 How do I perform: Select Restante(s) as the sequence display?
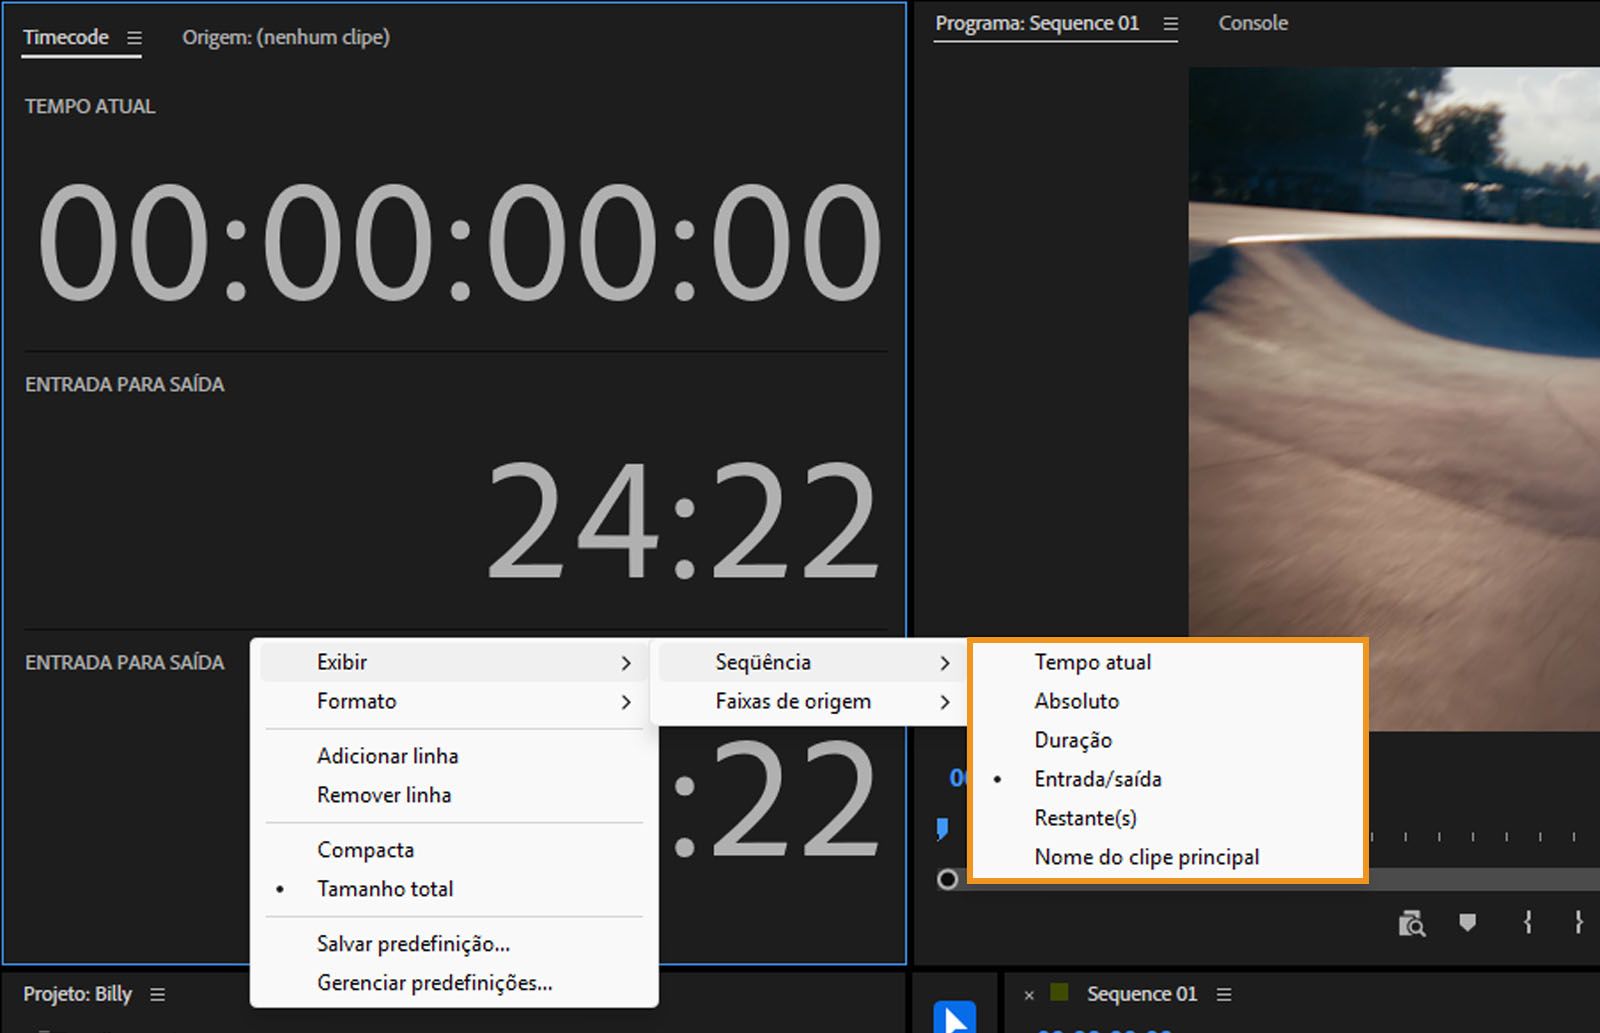tap(1086, 817)
